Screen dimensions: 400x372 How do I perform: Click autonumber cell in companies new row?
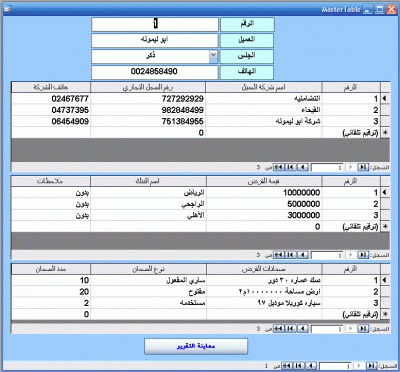tap(351, 133)
